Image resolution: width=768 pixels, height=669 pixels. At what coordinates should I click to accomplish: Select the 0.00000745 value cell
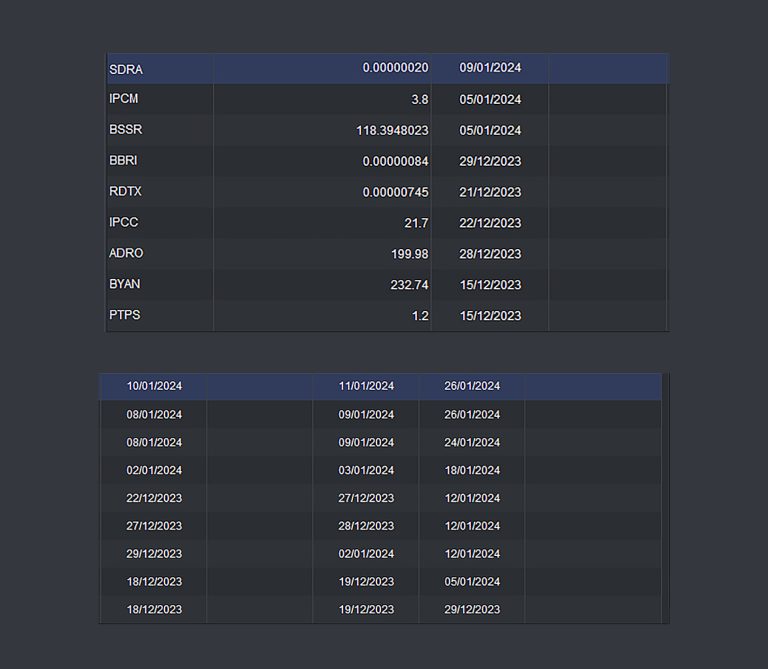pyautogui.click(x=395, y=192)
